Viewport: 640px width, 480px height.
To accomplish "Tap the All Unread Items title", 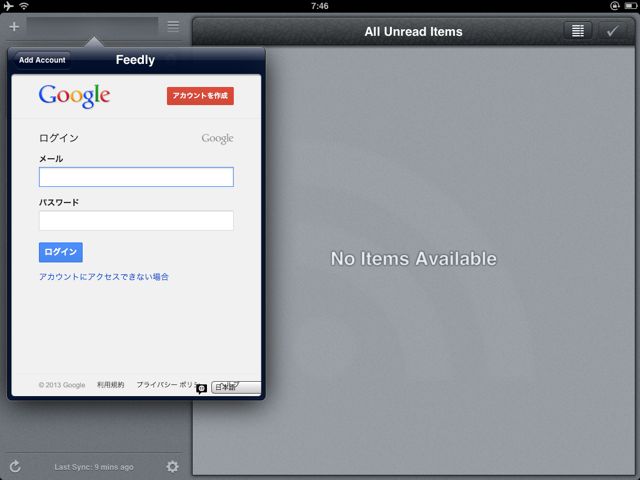I will (x=413, y=31).
